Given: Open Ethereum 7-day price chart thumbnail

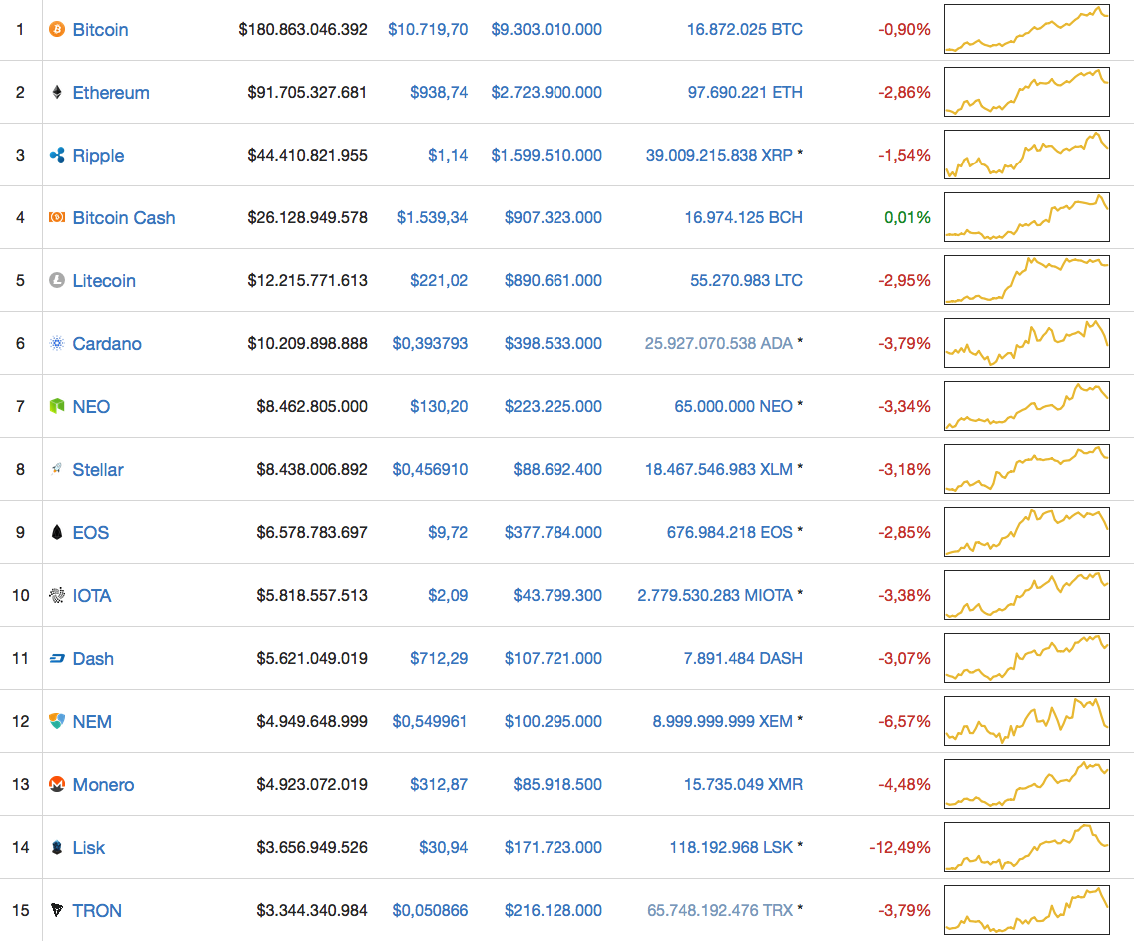Looking at the screenshot, I should click(1026, 92).
